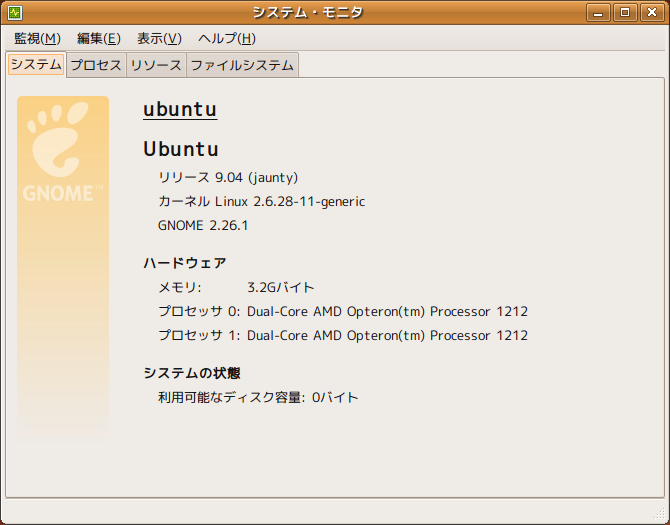Show the ファイルシステム tab
670x525 pixels.
242,65
